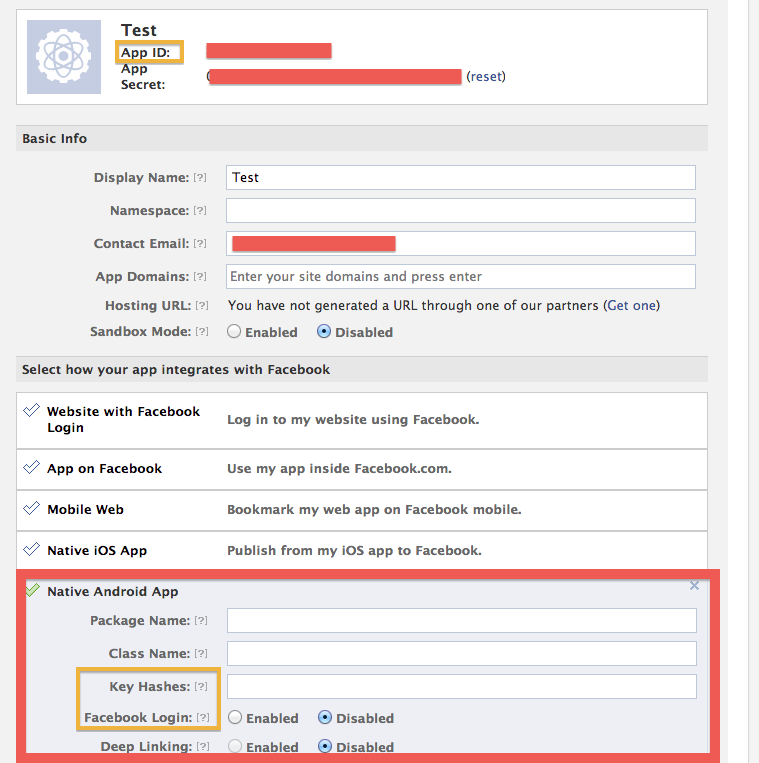The image size is (759, 763).
Task: Open Deep Linking help [?] icon
Action: (x=203, y=746)
